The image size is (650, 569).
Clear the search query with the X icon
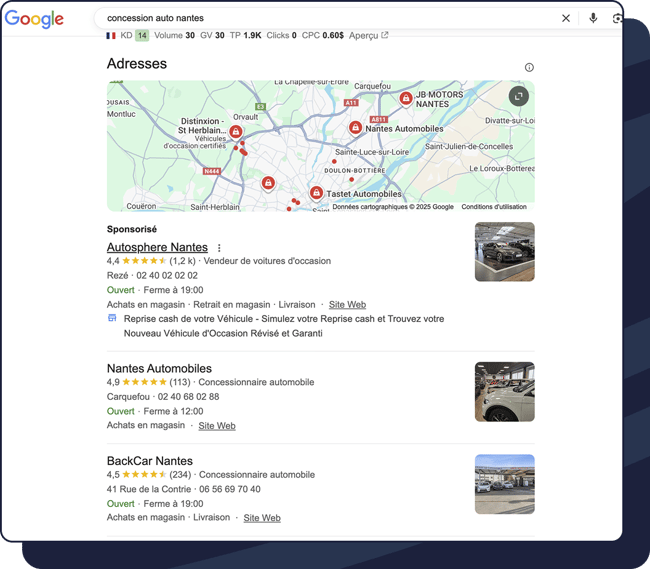[x=565, y=18]
